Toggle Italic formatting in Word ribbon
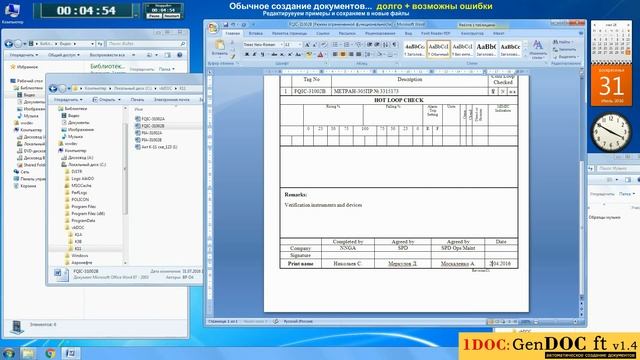Screen dimensions: 640x360 [254, 54]
